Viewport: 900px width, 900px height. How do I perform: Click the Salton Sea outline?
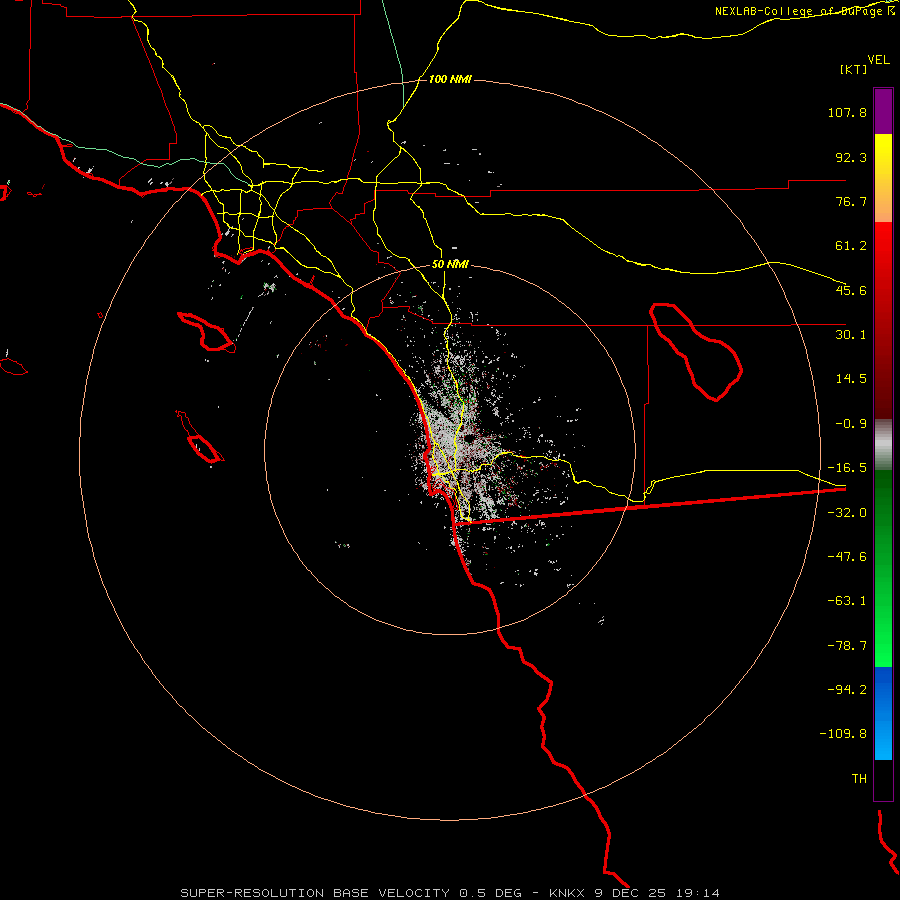(696, 352)
